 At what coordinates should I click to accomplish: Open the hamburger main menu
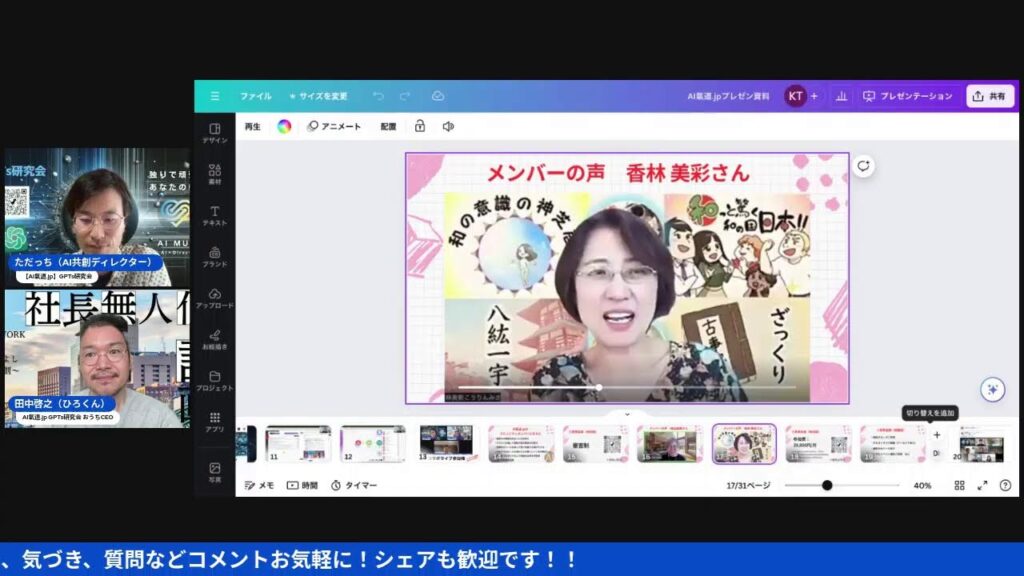(214, 96)
